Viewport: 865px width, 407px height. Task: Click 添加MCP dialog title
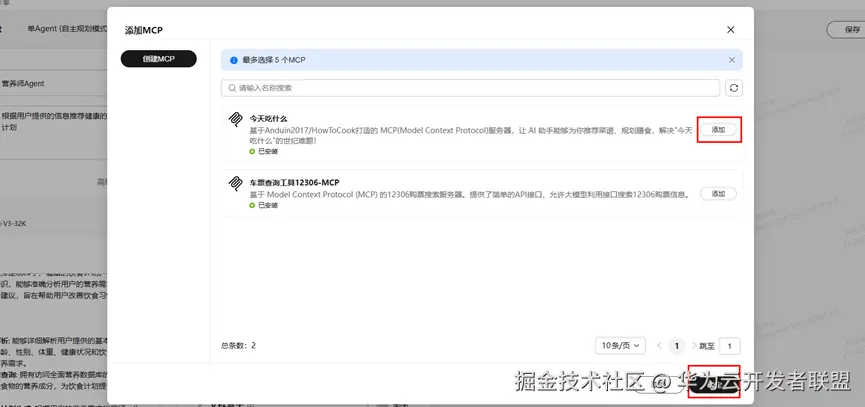144,30
